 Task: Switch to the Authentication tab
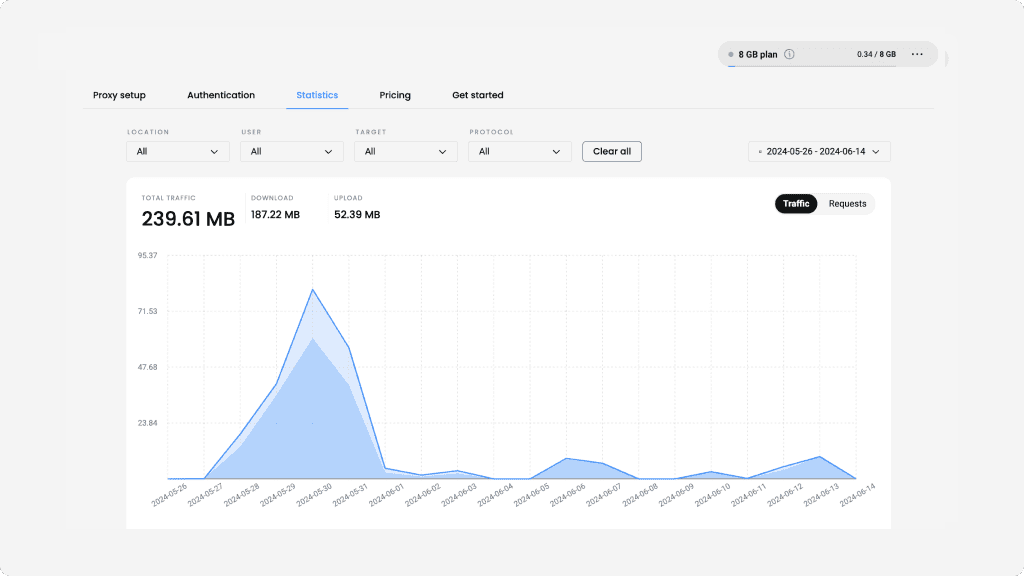point(221,95)
